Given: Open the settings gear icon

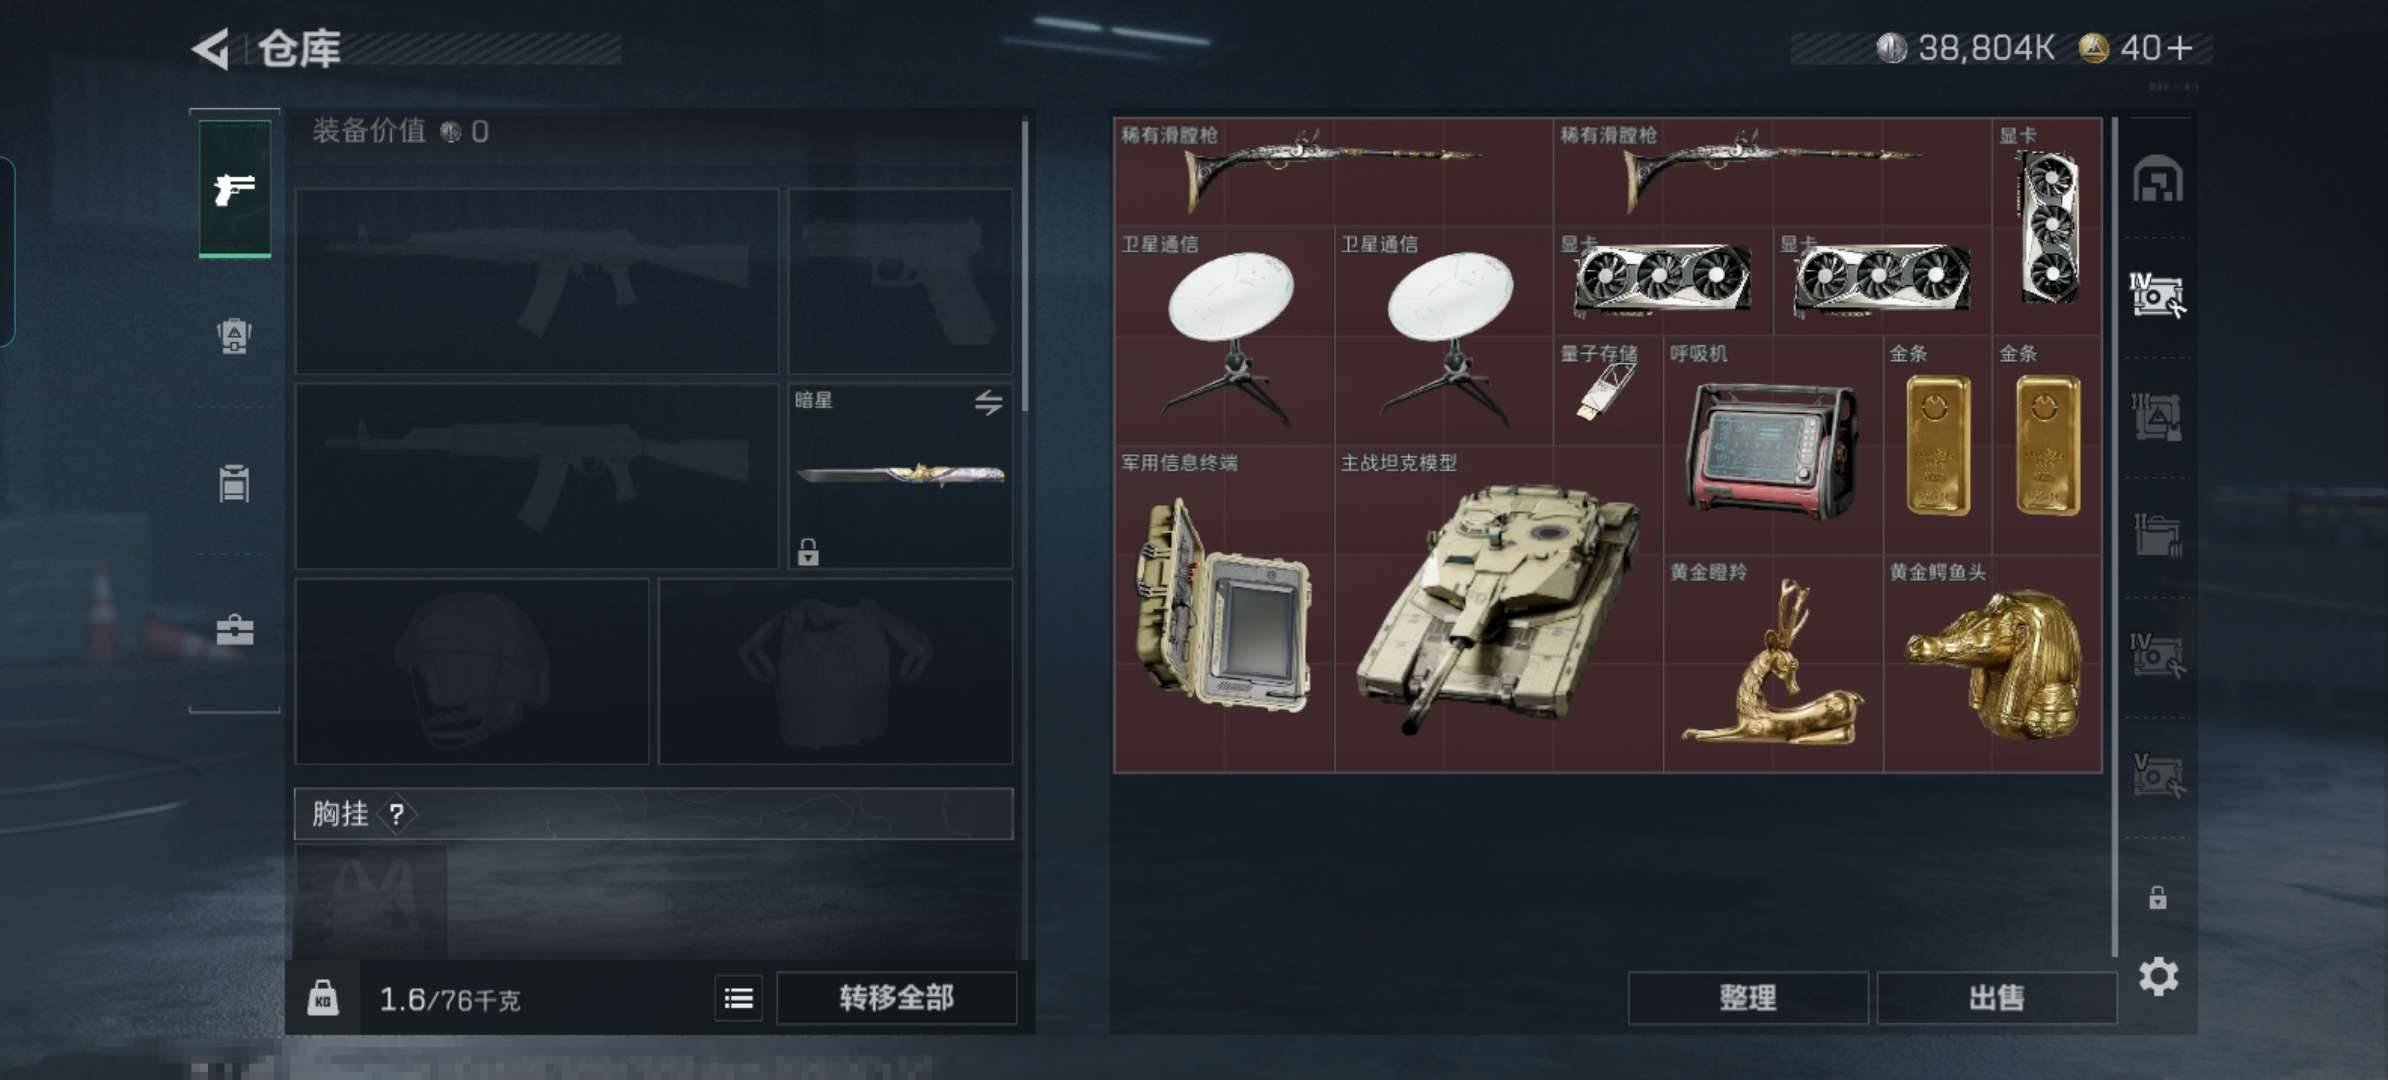Looking at the screenshot, I should (2158, 976).
